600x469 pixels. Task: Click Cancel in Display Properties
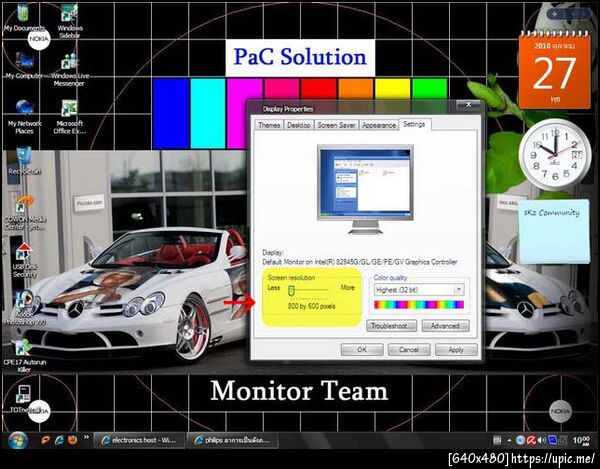point(409,349)
